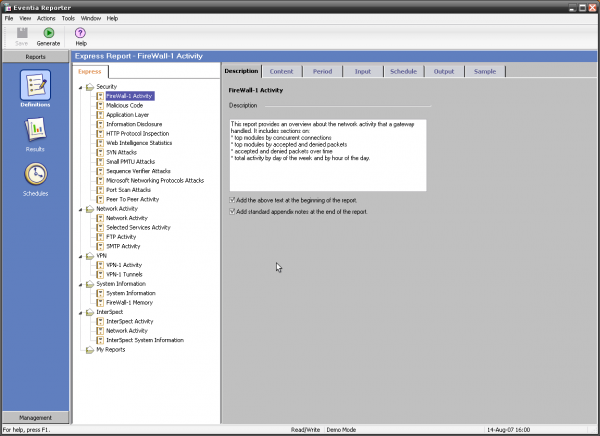Click the FTP Activity report icon
The width and height of the screenshot is (600, 436).
(x=100, y=237)
